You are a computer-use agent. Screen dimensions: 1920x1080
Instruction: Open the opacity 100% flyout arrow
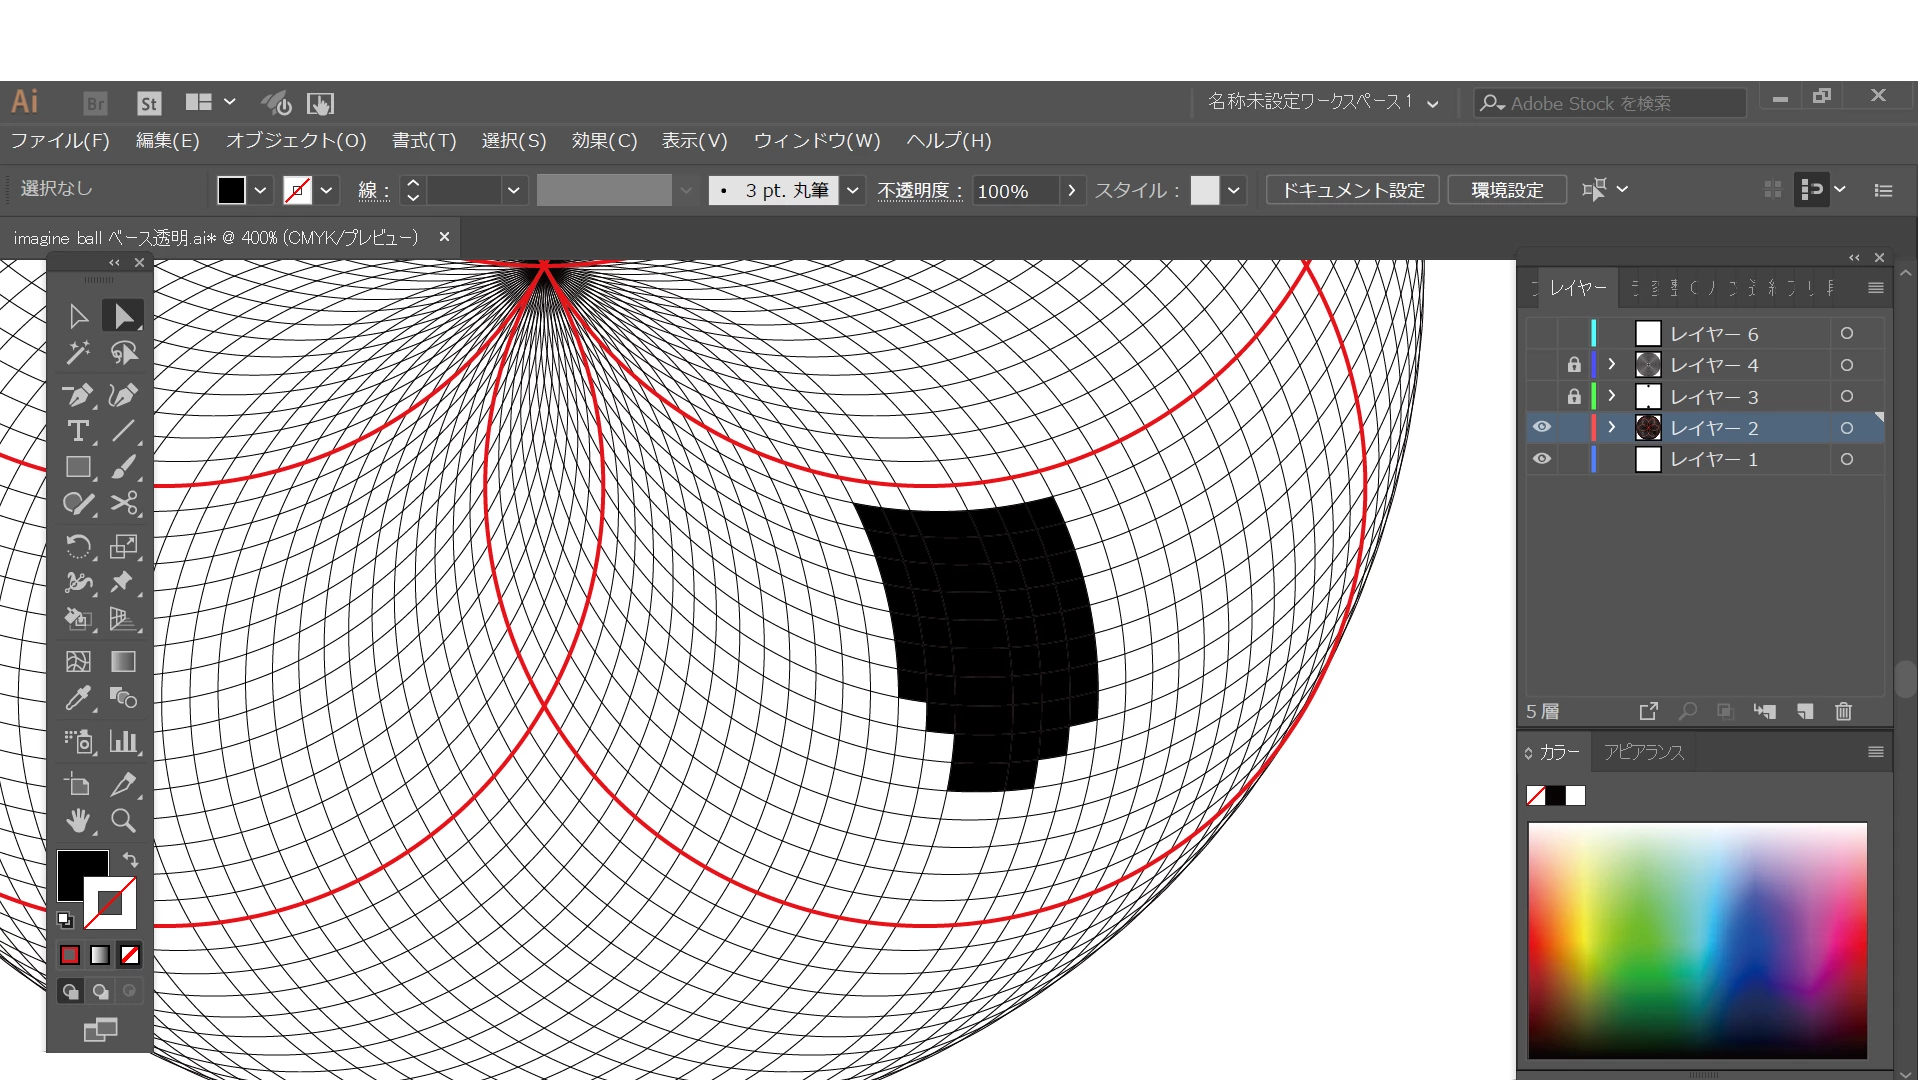coord(1071,190)
